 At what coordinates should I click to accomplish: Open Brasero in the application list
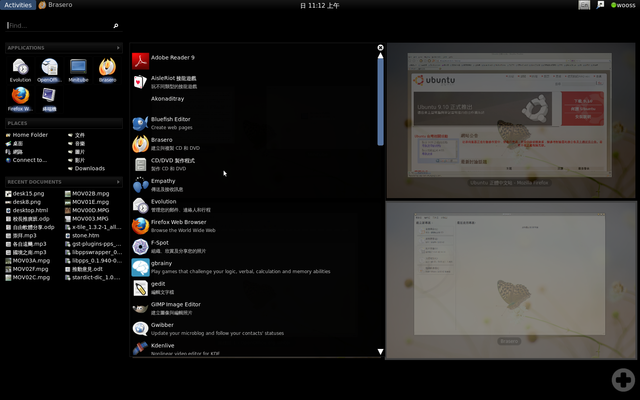pyautogui.click(x=166, y=144)
